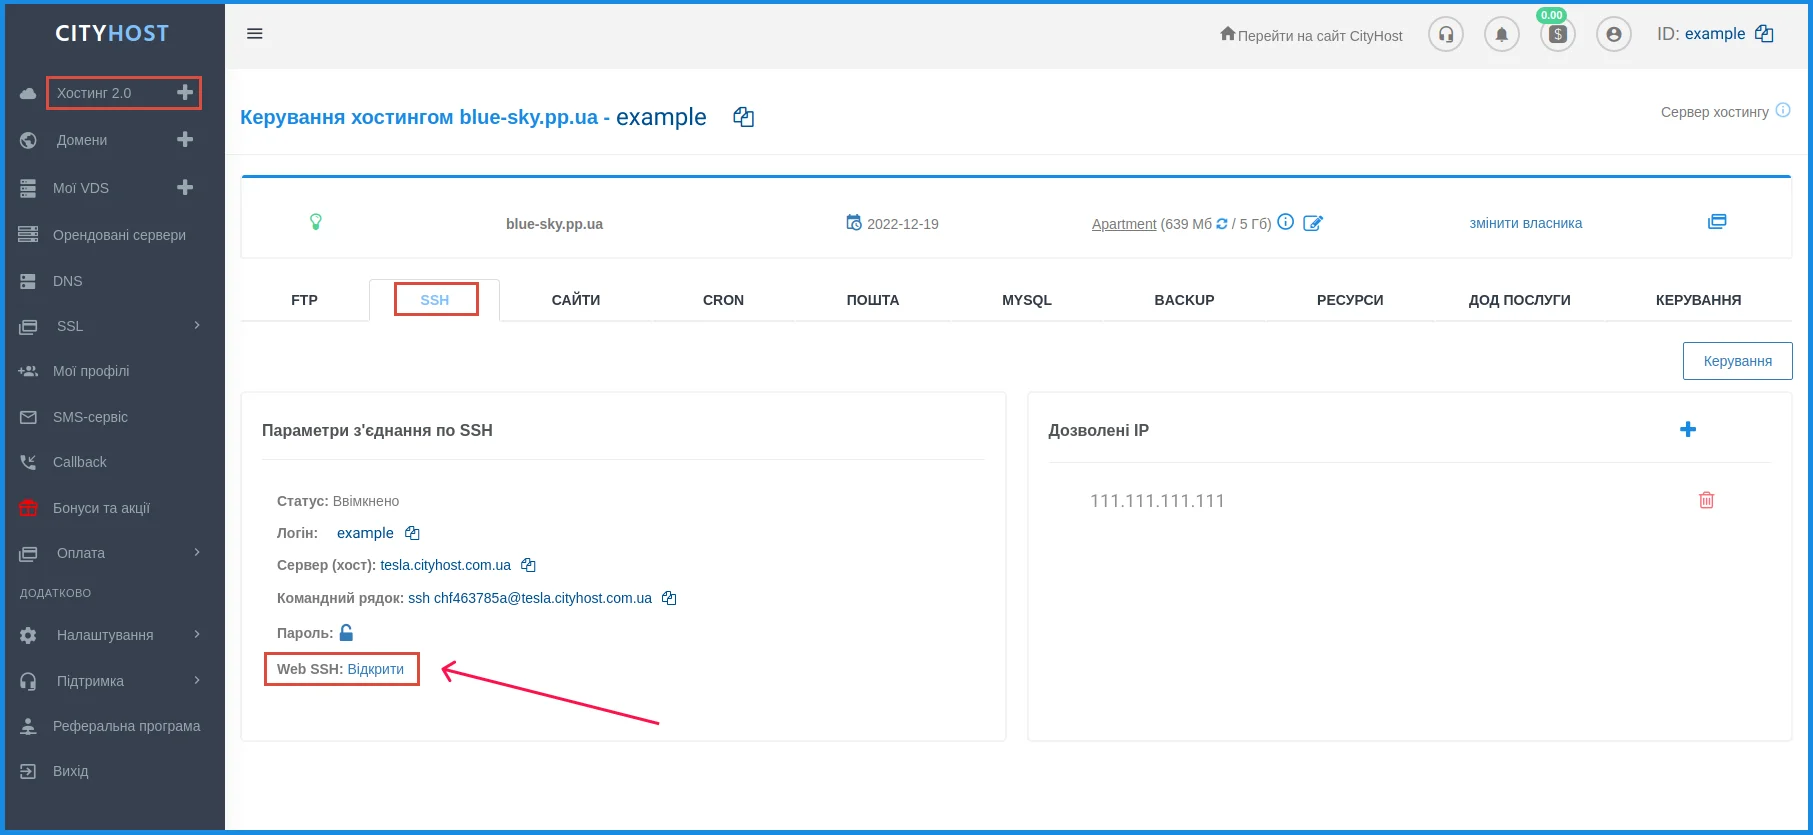Viewport: 1813px width, 835px height.
Task: Open Орендовані сервери in sidebar
Action: (x=119, y=235)
